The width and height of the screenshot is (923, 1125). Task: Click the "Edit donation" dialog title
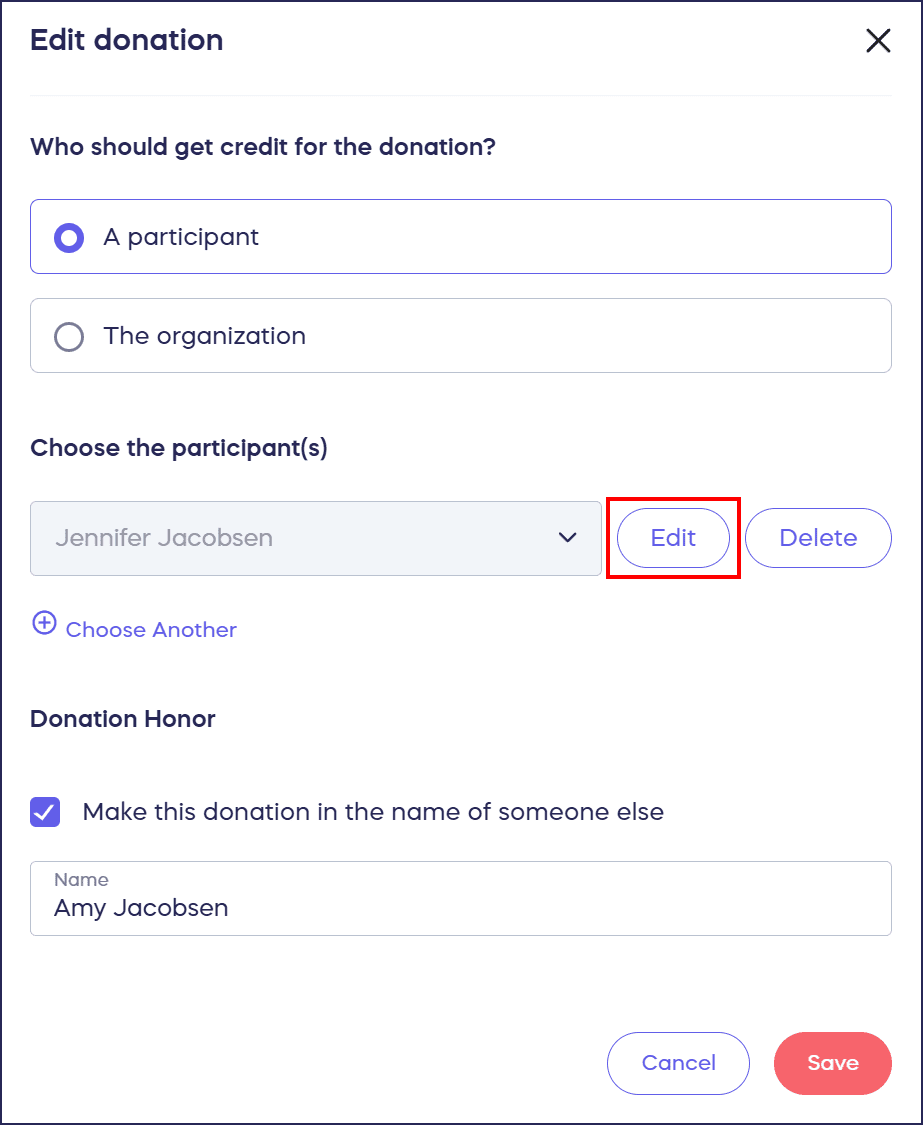[x=127, y=41]
